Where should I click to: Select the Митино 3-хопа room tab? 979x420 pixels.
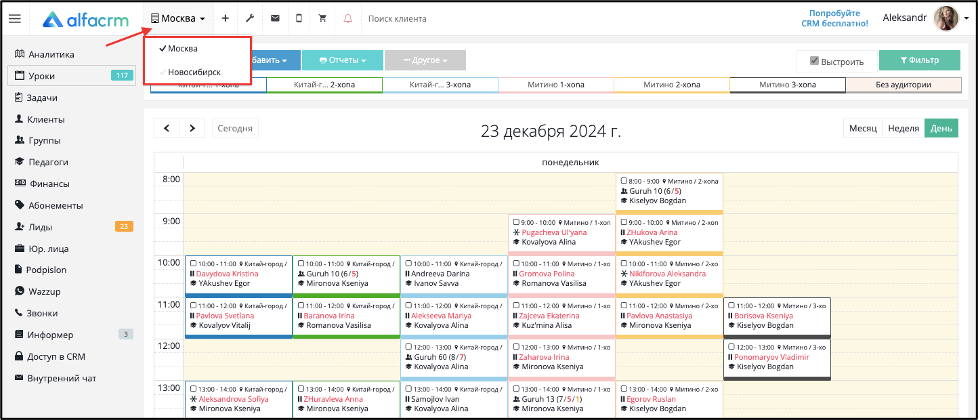787,85
